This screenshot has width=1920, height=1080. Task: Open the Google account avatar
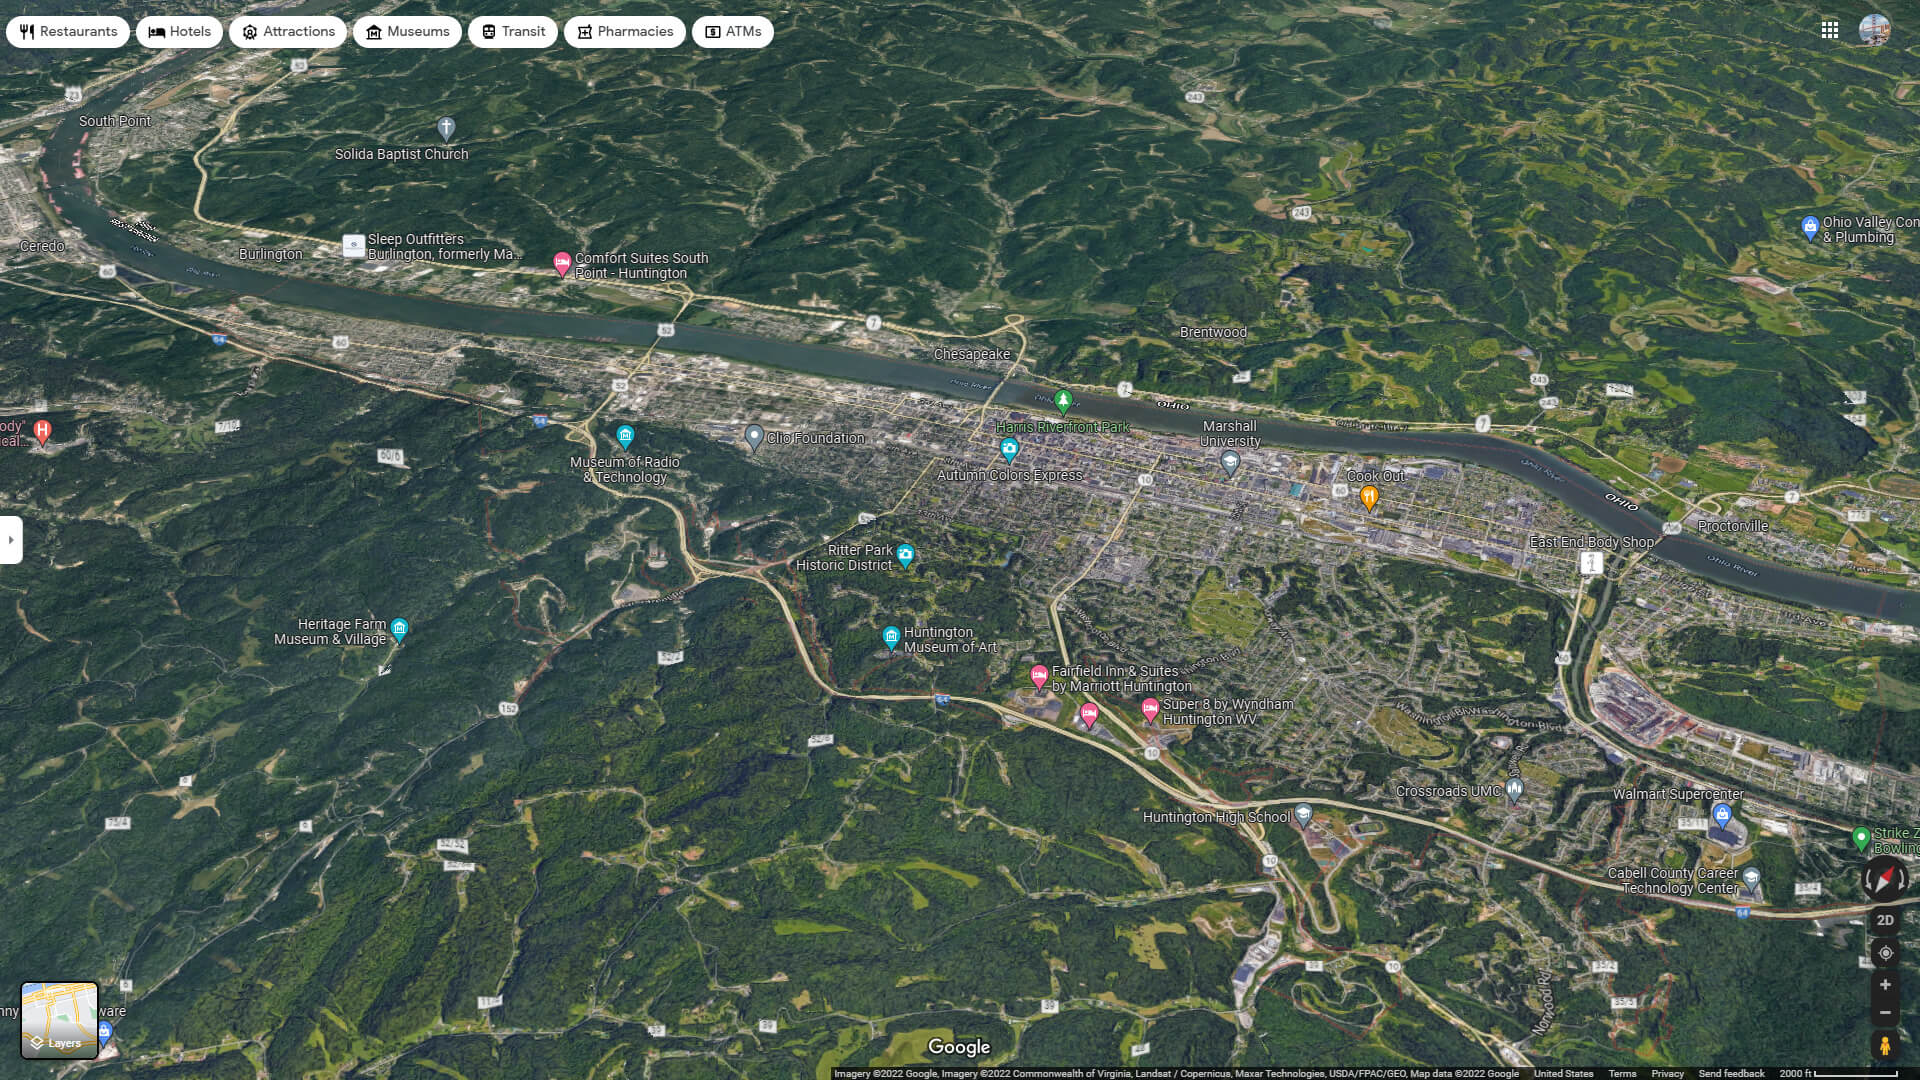(x=1875, y=30)
